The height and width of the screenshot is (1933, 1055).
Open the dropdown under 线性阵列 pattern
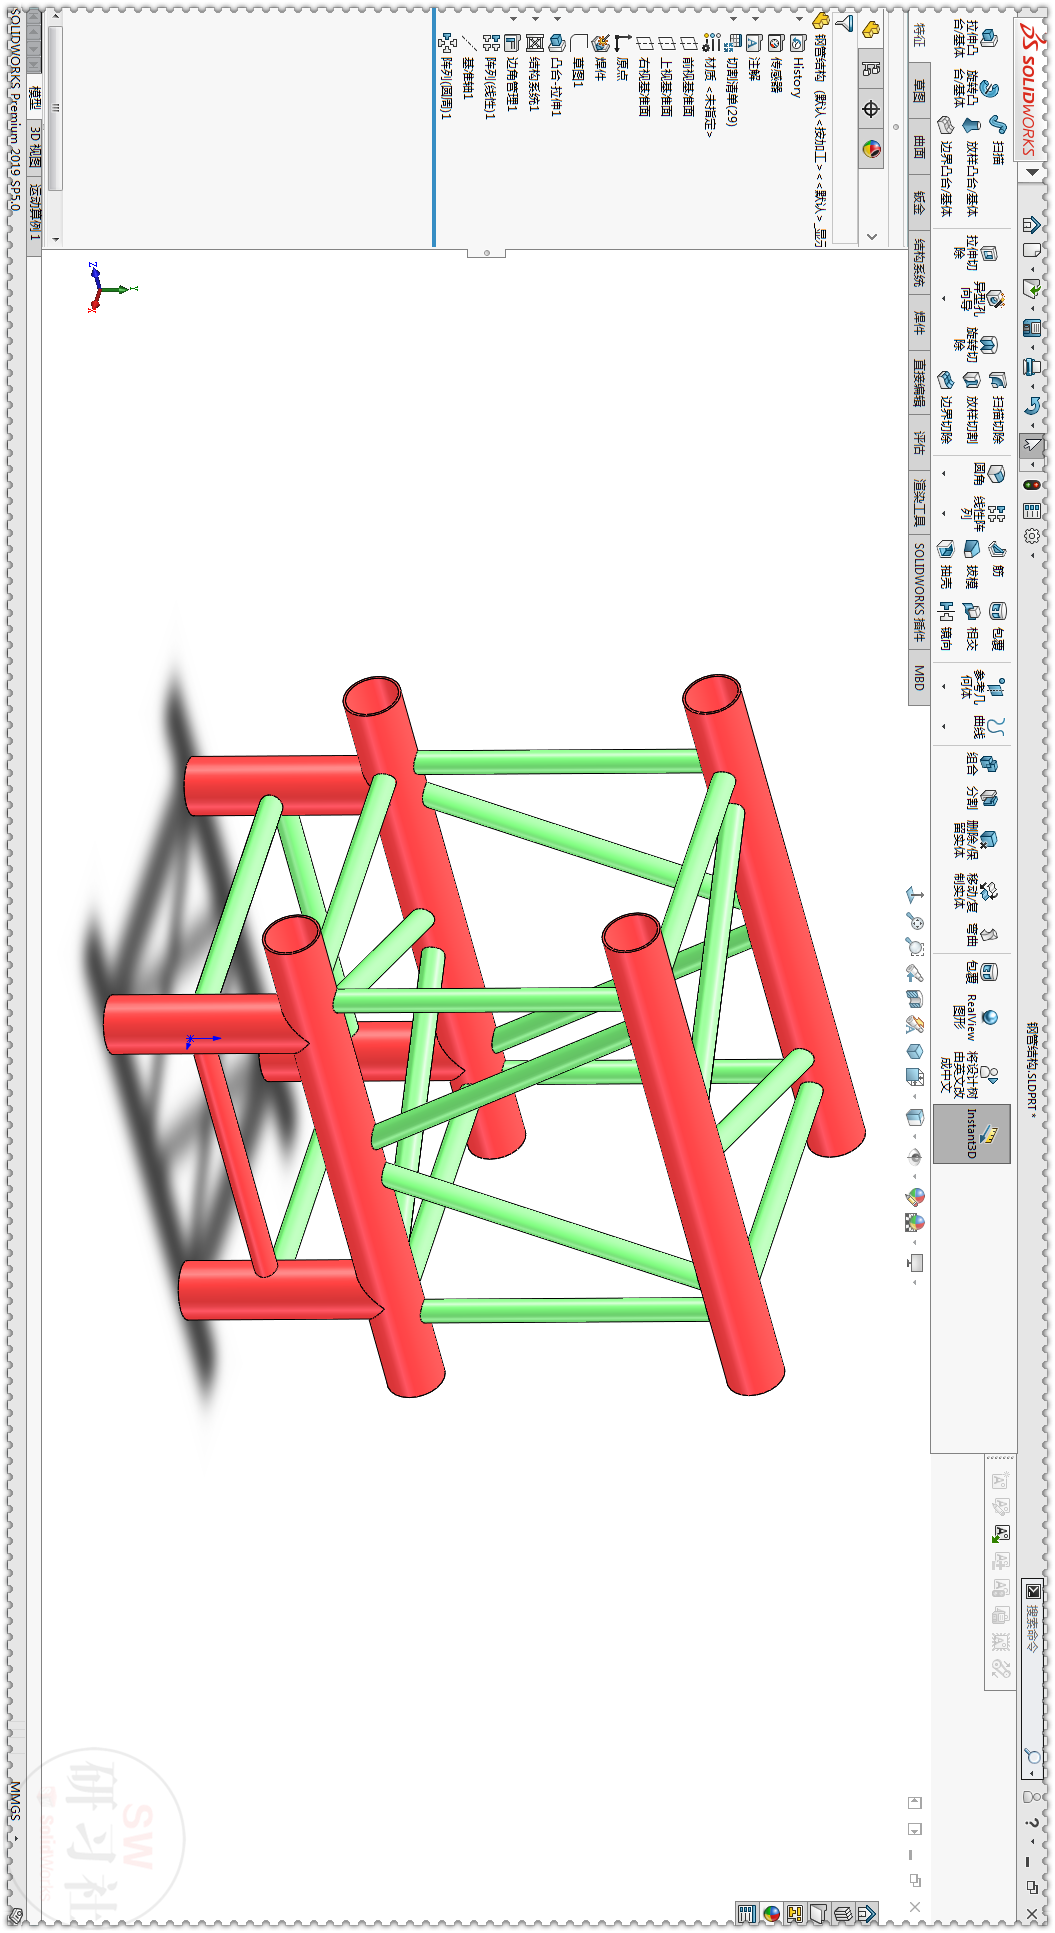(943, 512)
